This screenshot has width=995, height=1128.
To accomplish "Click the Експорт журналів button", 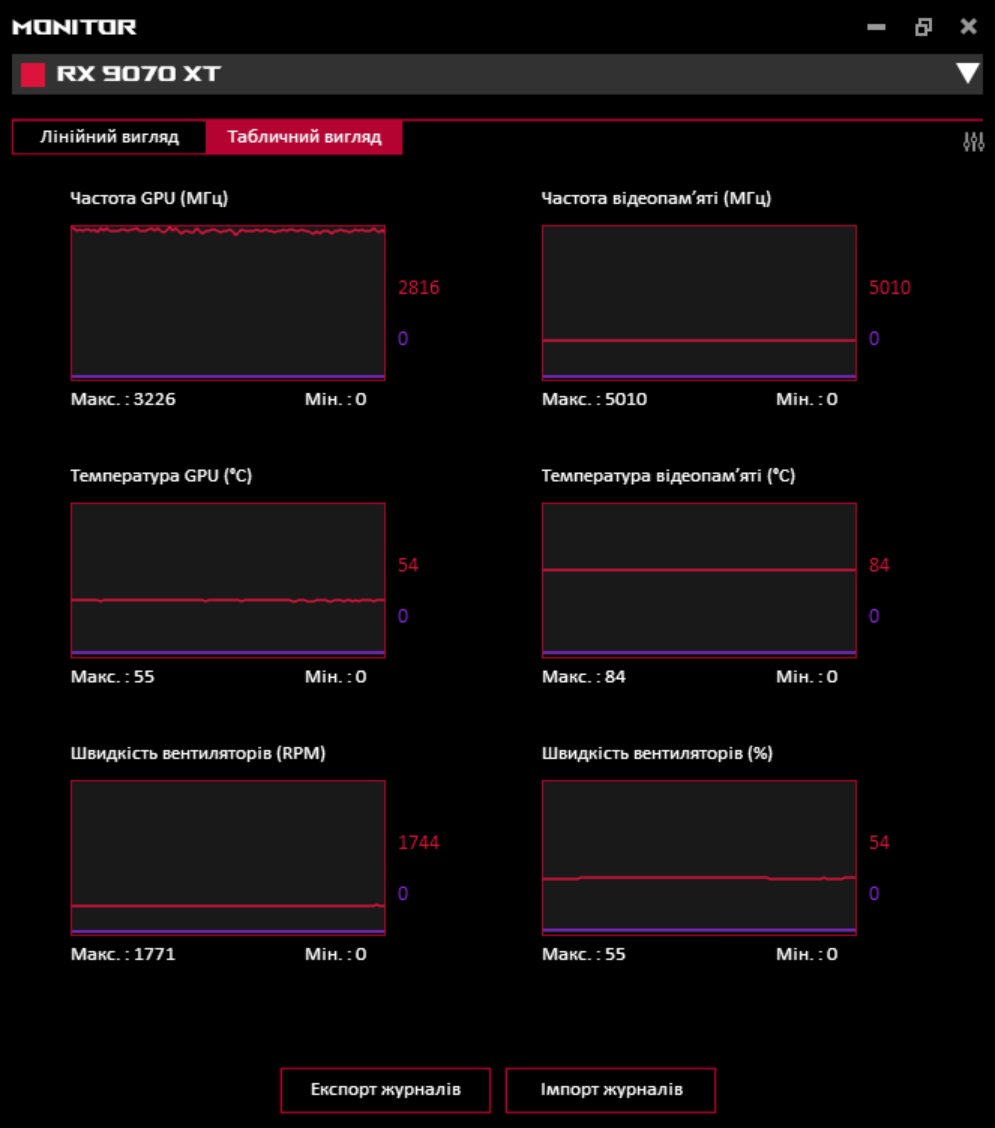I will (x=386, y=1090).
